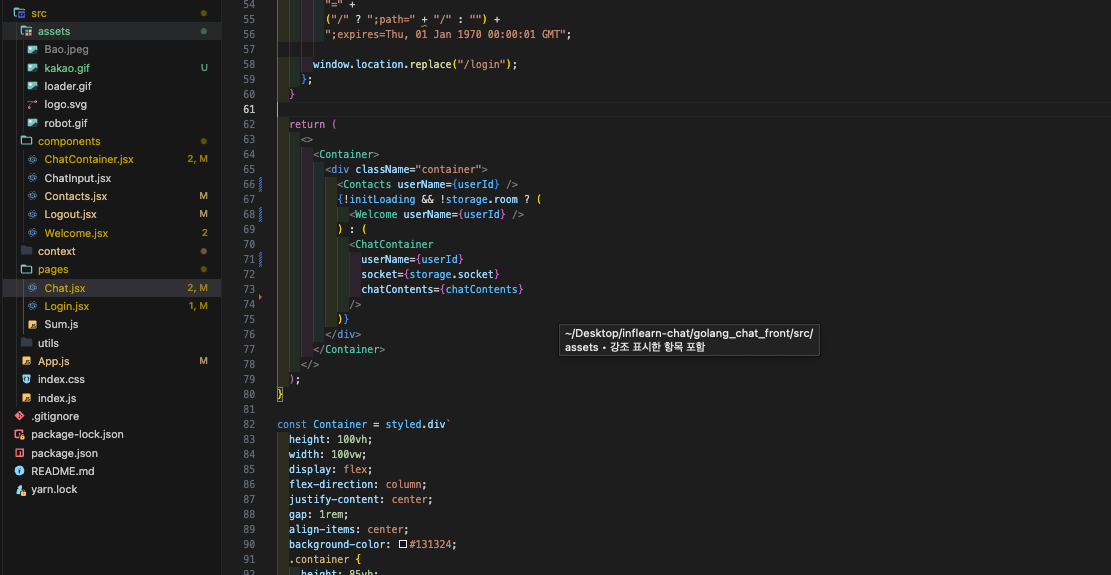
Task: Click the JS icon beside Sum.js
Action: pos(32,324)
